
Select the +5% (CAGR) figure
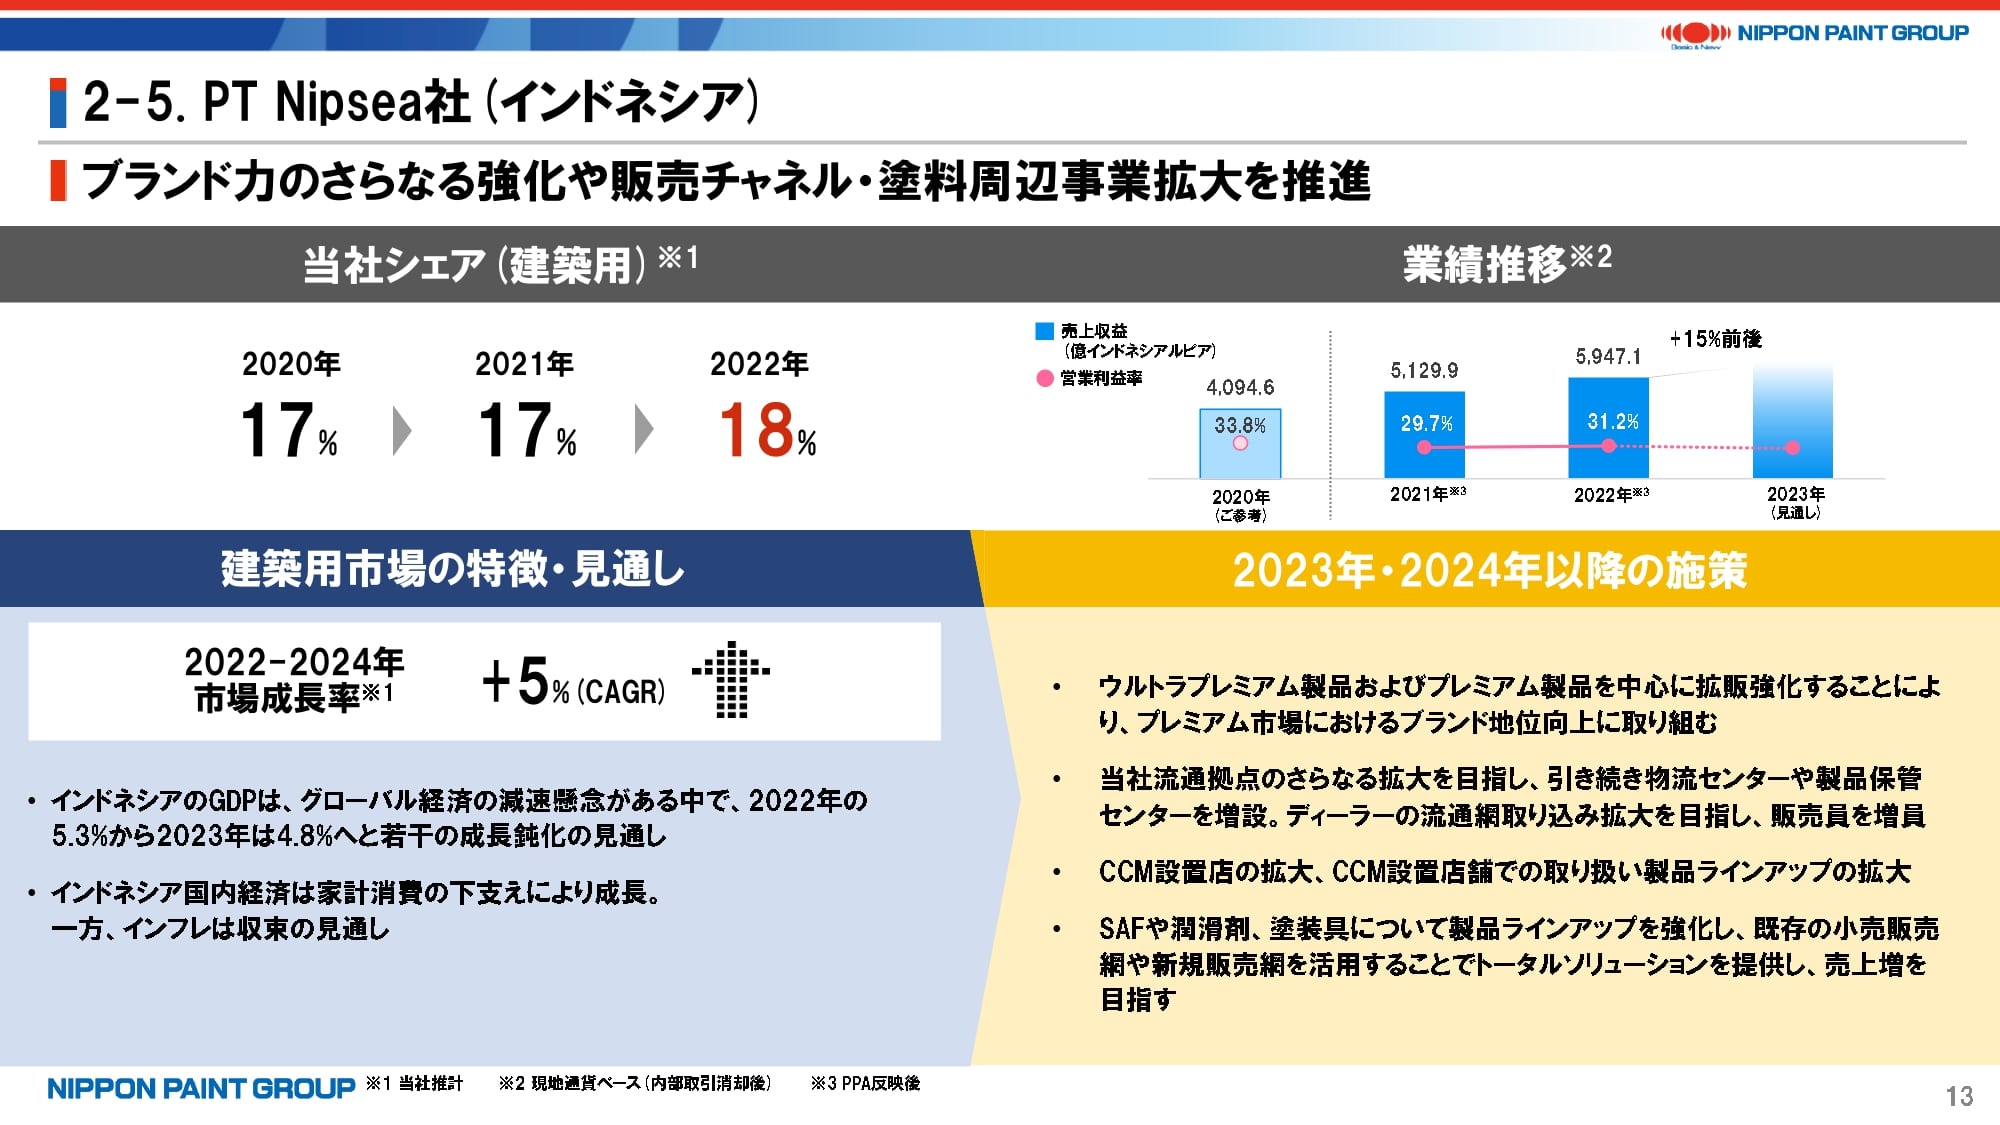click(573, 683)
